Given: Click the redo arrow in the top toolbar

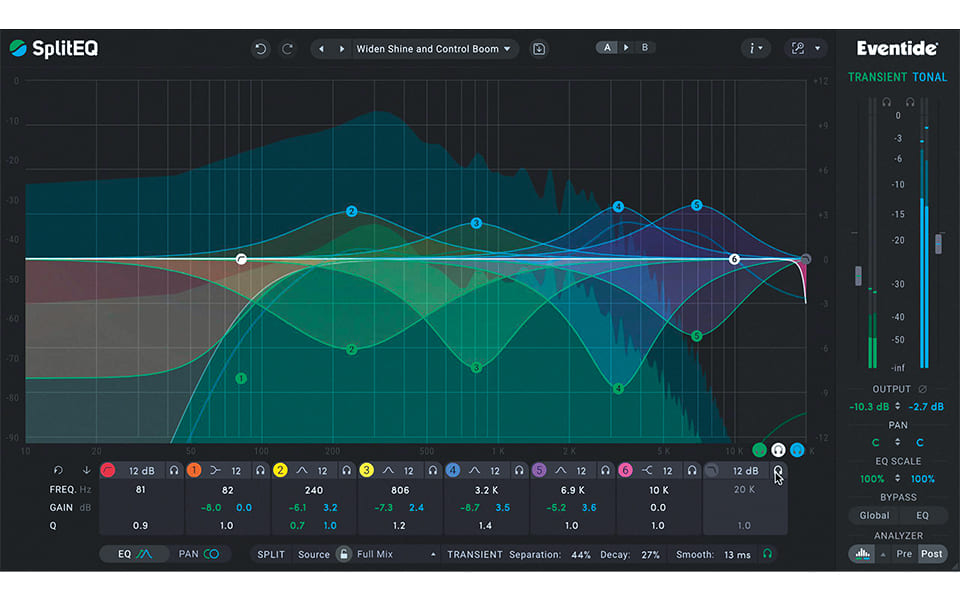Looking at the screenshot, I should pyautogui.click(x=287, y=48).
